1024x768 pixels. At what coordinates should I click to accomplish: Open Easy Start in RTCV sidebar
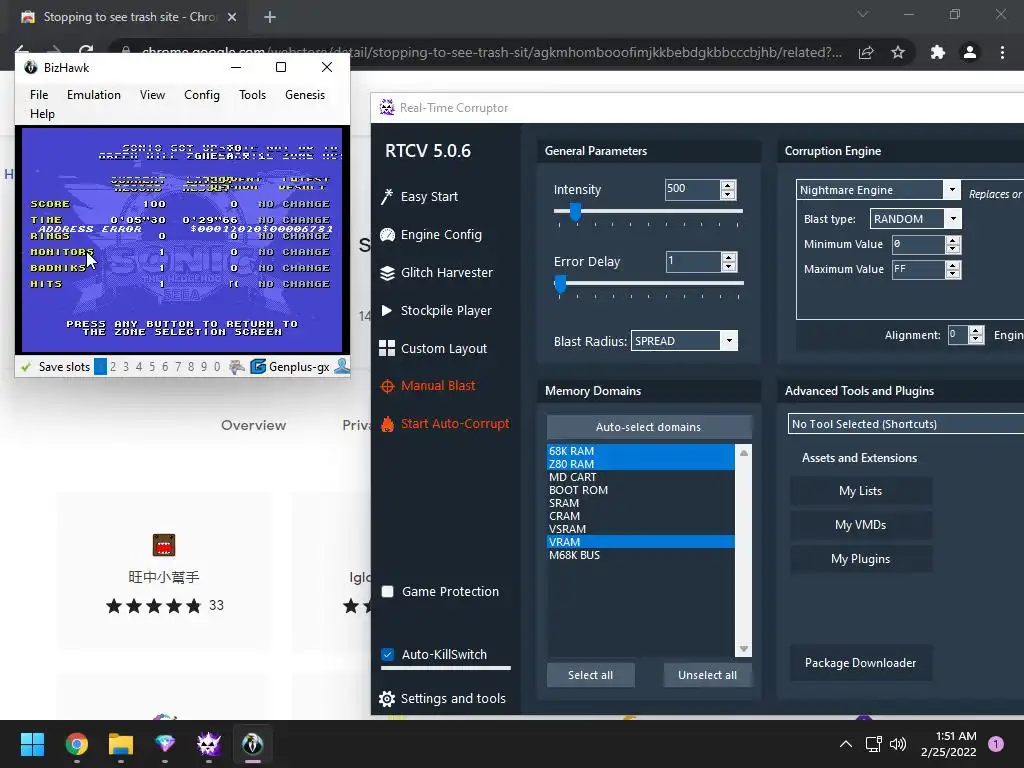pyautogui.click(x=419, y=197)
